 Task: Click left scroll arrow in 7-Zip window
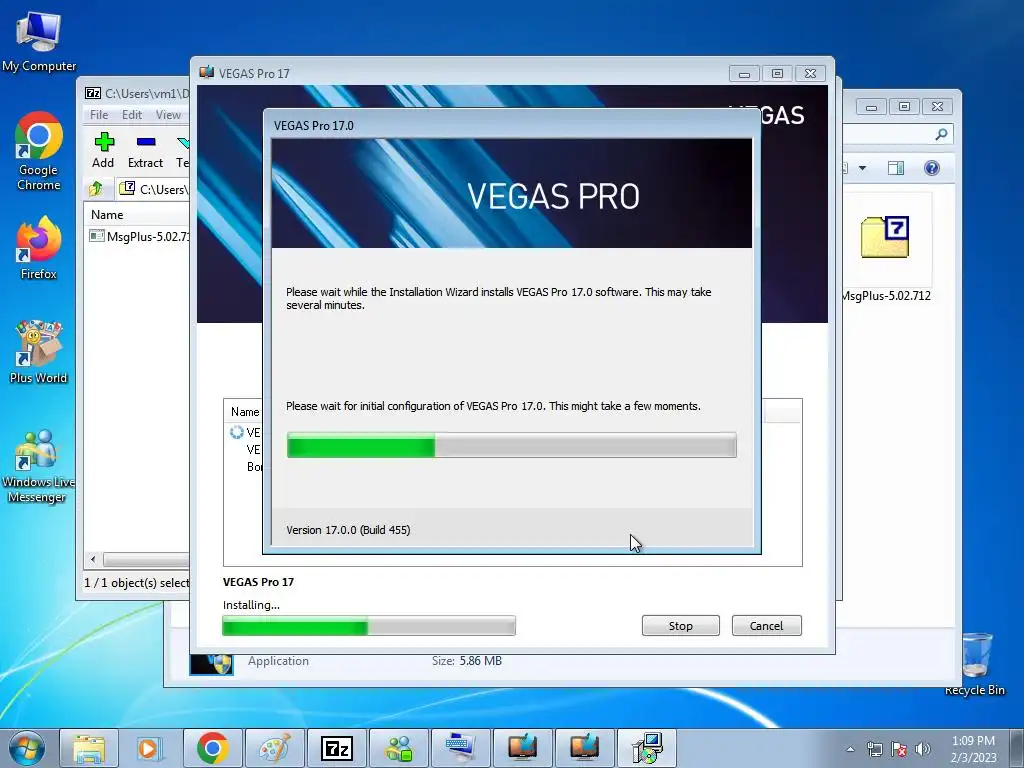(x=93, y=560)
